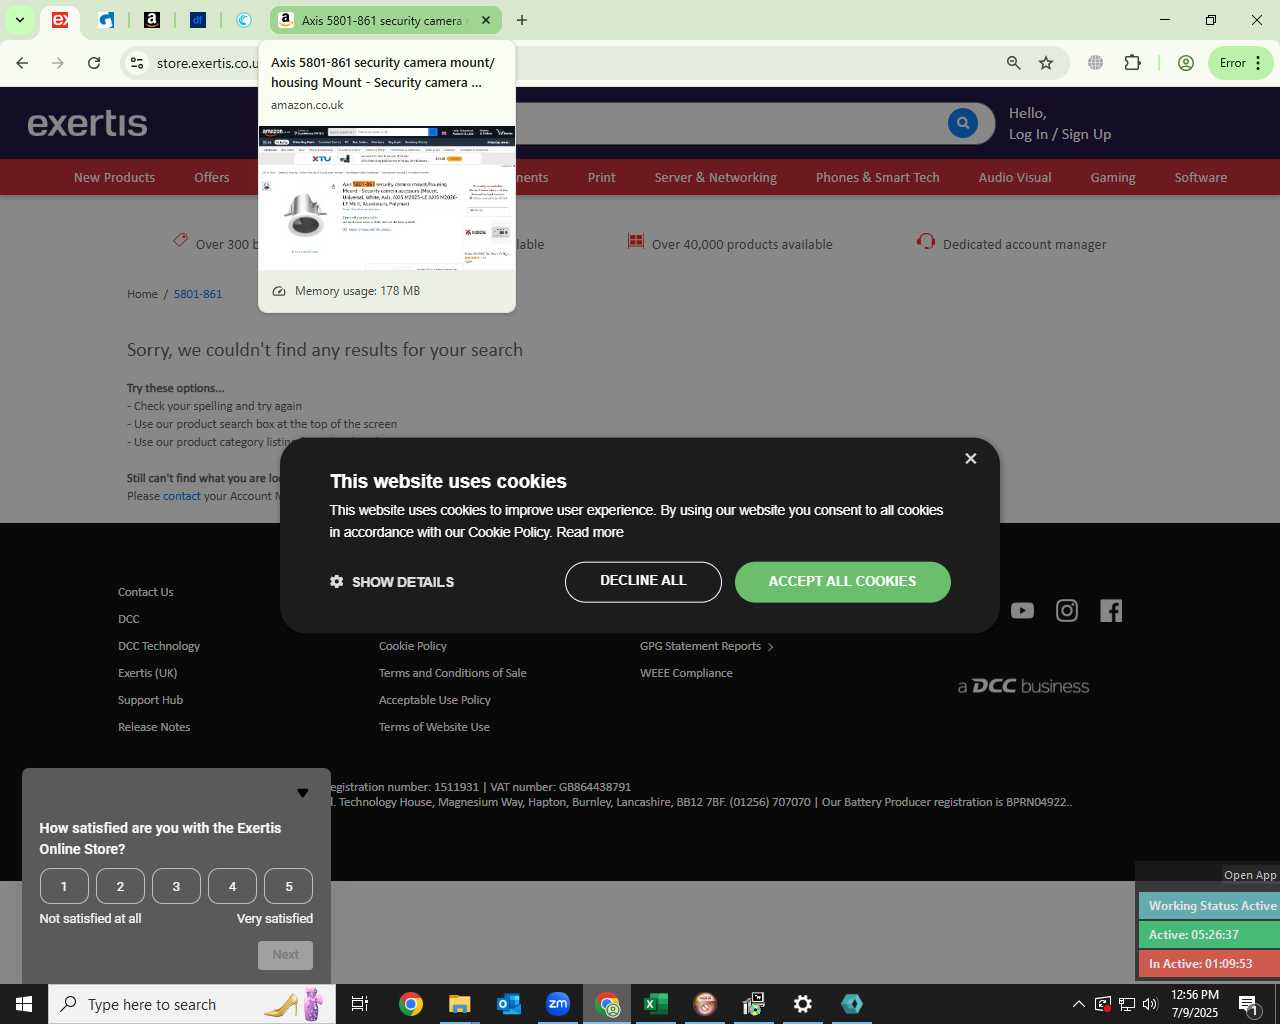Close the Axis 5801-861 security camera tab
This screenshot has width=1280, height=1024.
[x=486, y=20]
